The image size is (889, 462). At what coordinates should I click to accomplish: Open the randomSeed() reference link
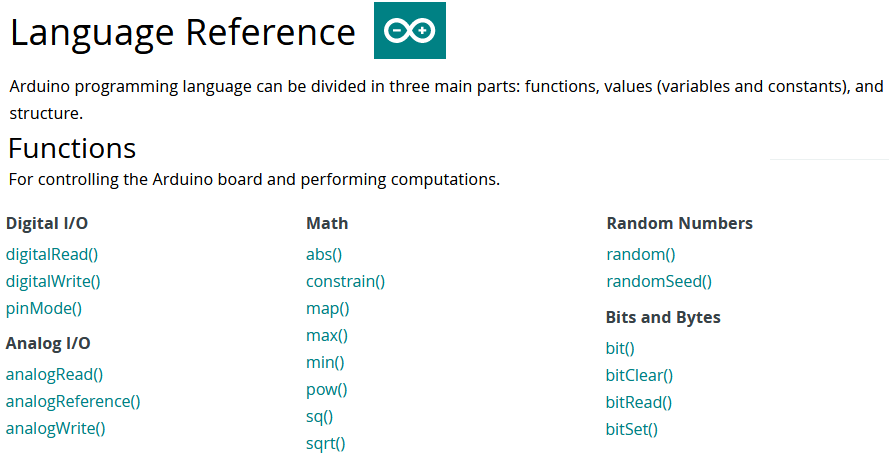tap(659, 281)
